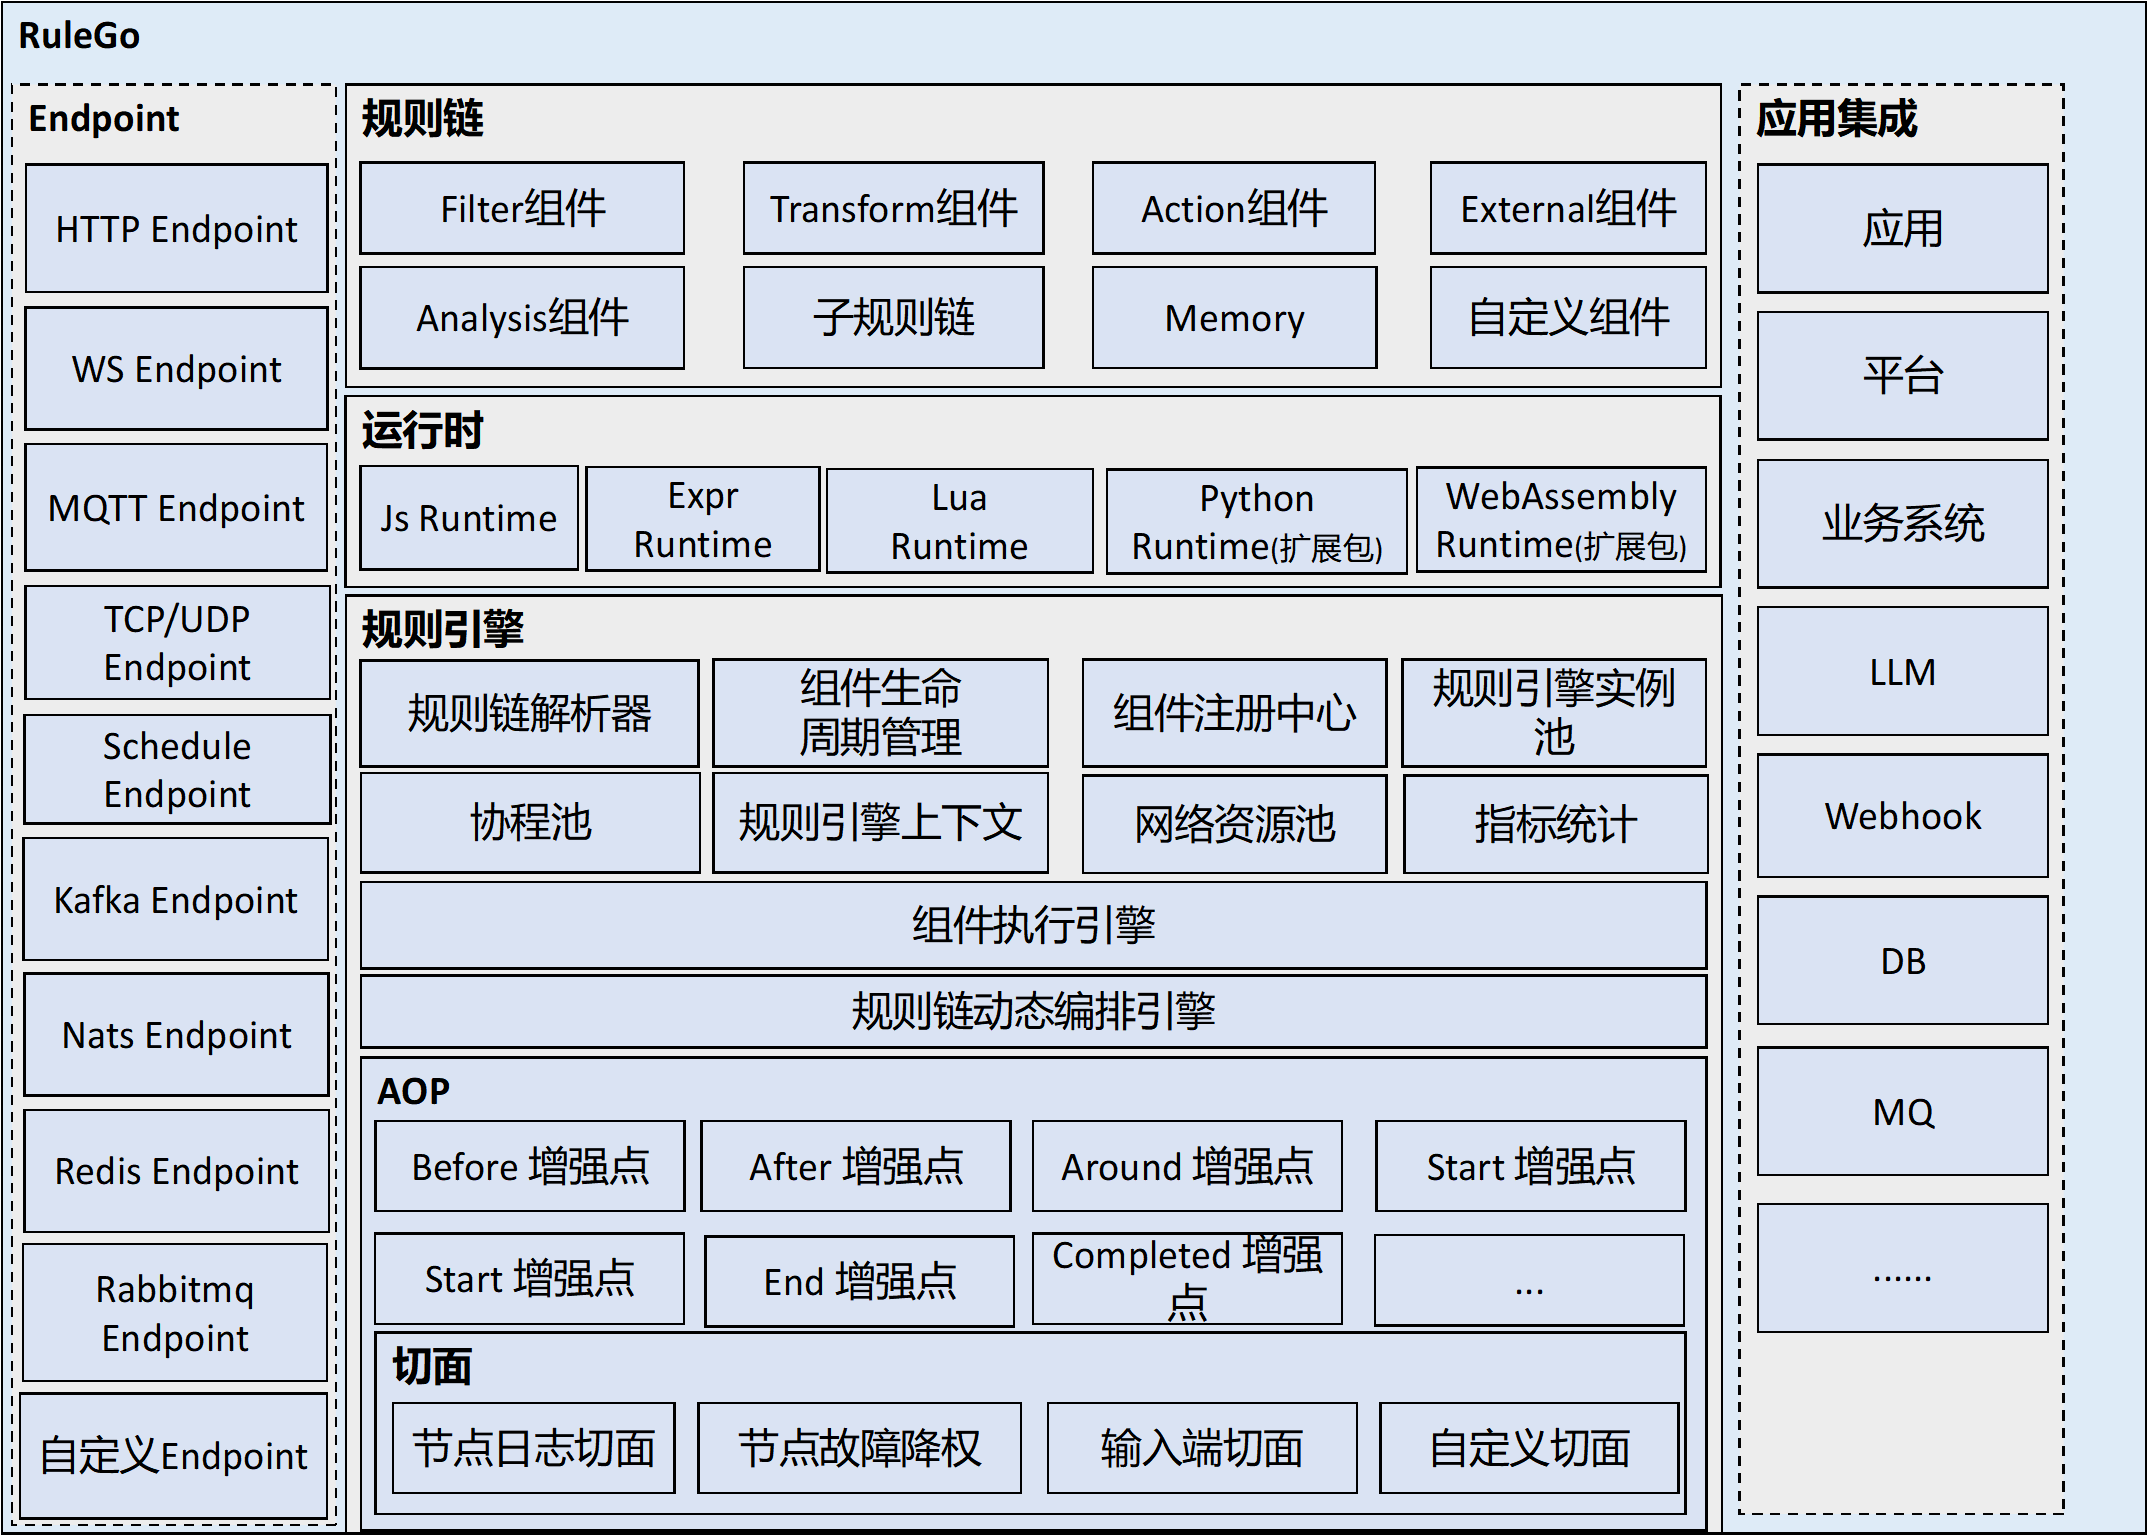Open the Filter组件 block
Viewport: 2149px width, 1536px height.
tap(521, 208)
